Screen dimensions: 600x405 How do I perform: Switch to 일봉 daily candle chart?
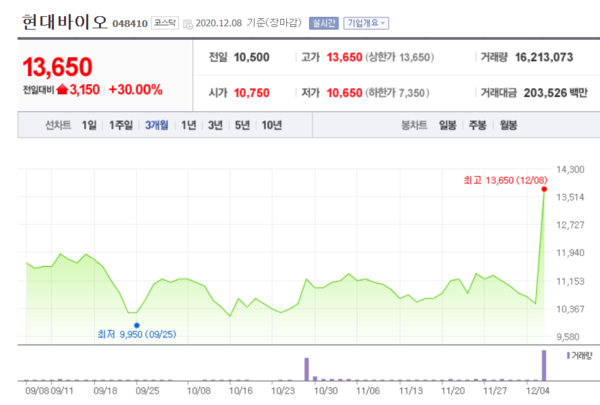coord(448,125)
